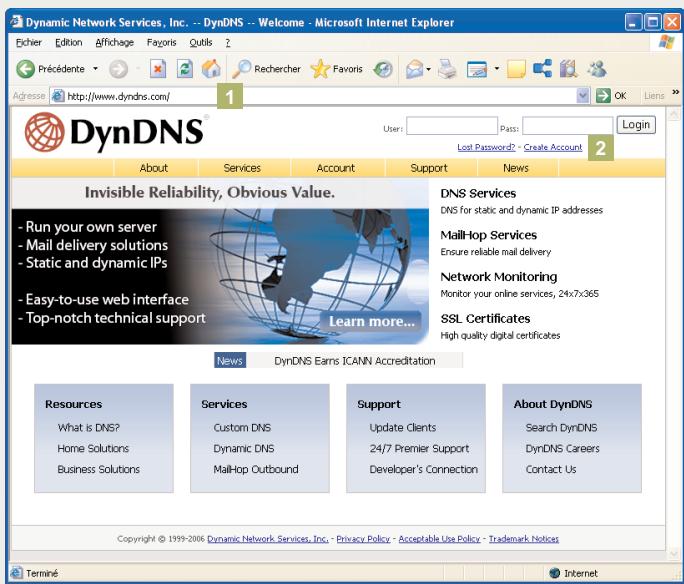Open DynDNS Earns ICANN Accreditation news

pyautogui.click(x=355, y=361)
